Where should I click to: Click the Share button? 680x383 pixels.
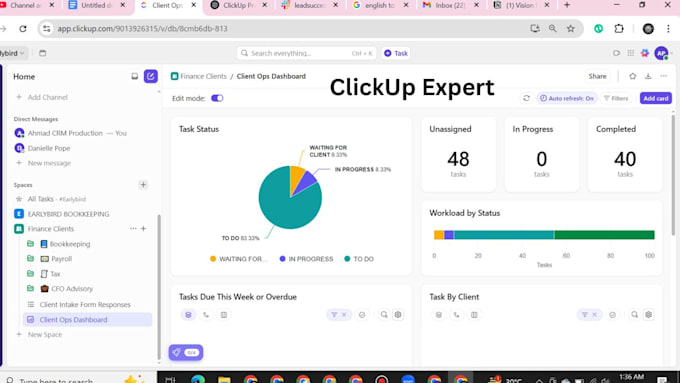597,76
